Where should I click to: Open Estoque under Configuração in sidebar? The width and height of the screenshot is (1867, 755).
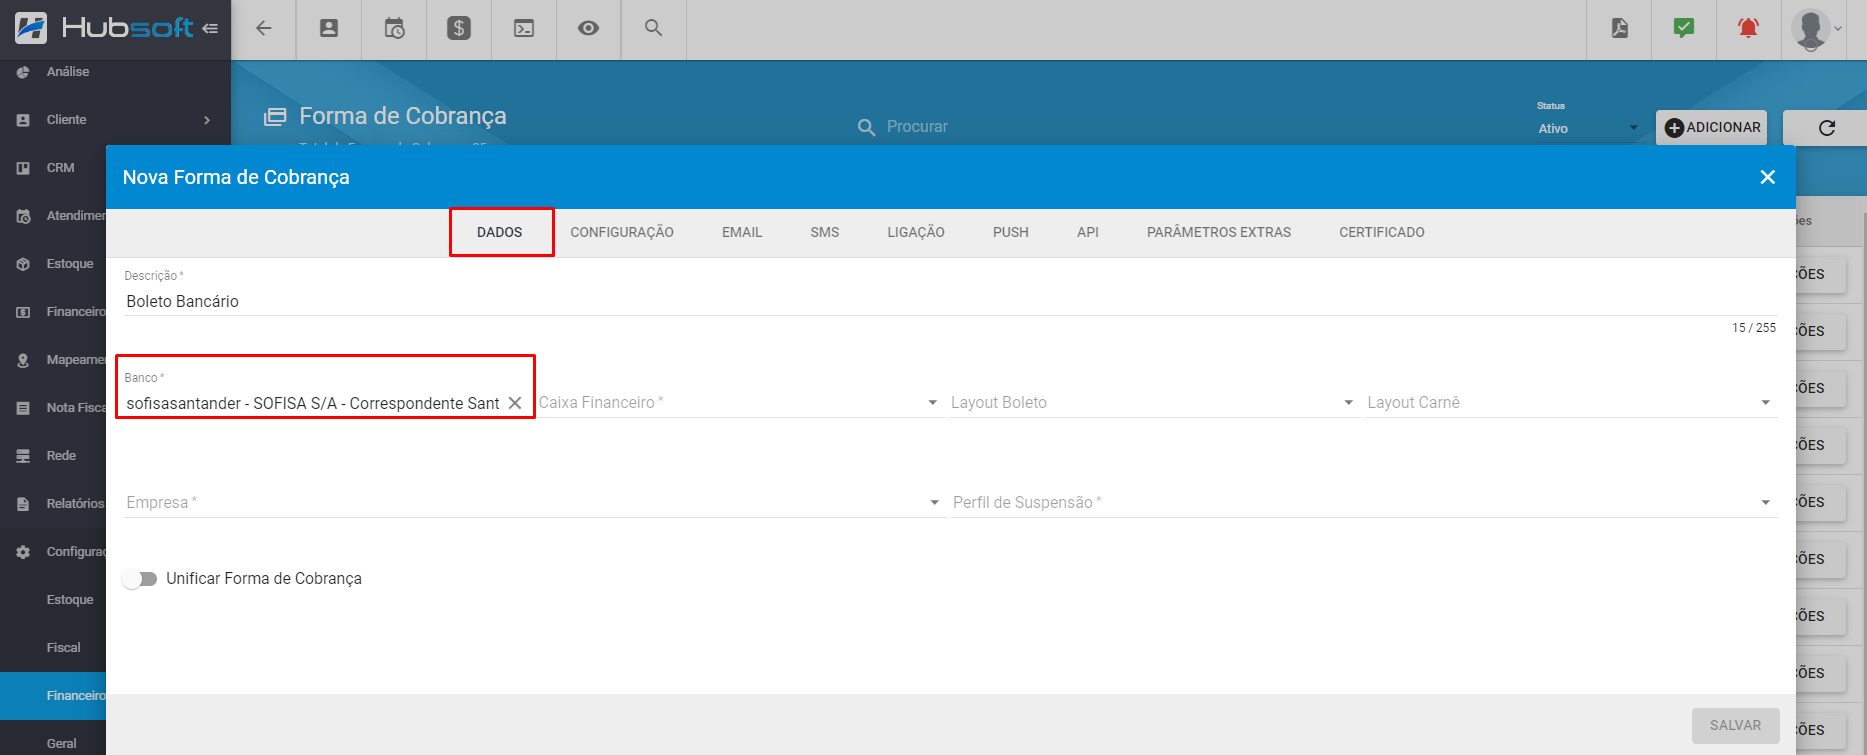70,600
